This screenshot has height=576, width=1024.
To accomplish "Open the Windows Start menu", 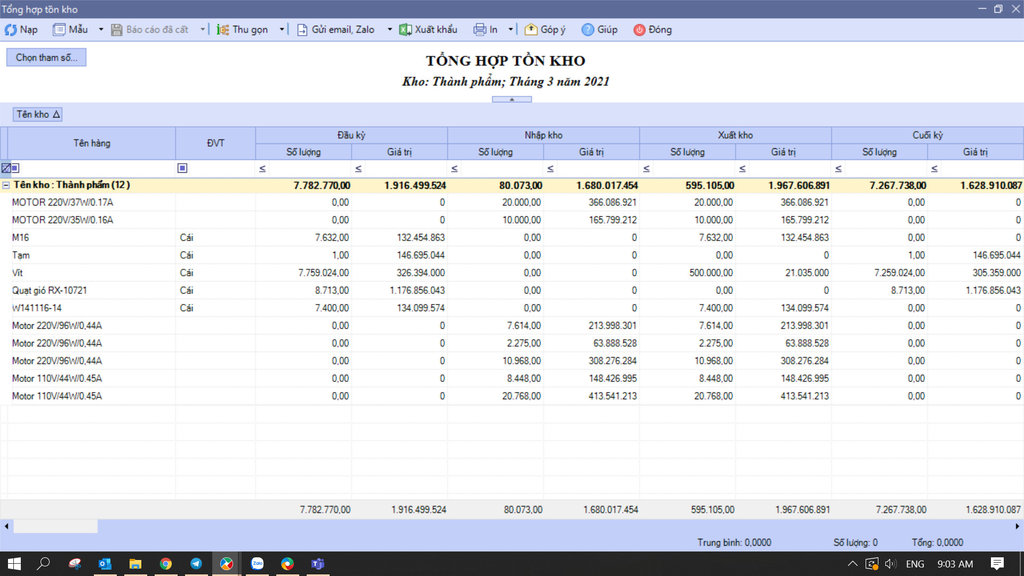I will 14,564.
